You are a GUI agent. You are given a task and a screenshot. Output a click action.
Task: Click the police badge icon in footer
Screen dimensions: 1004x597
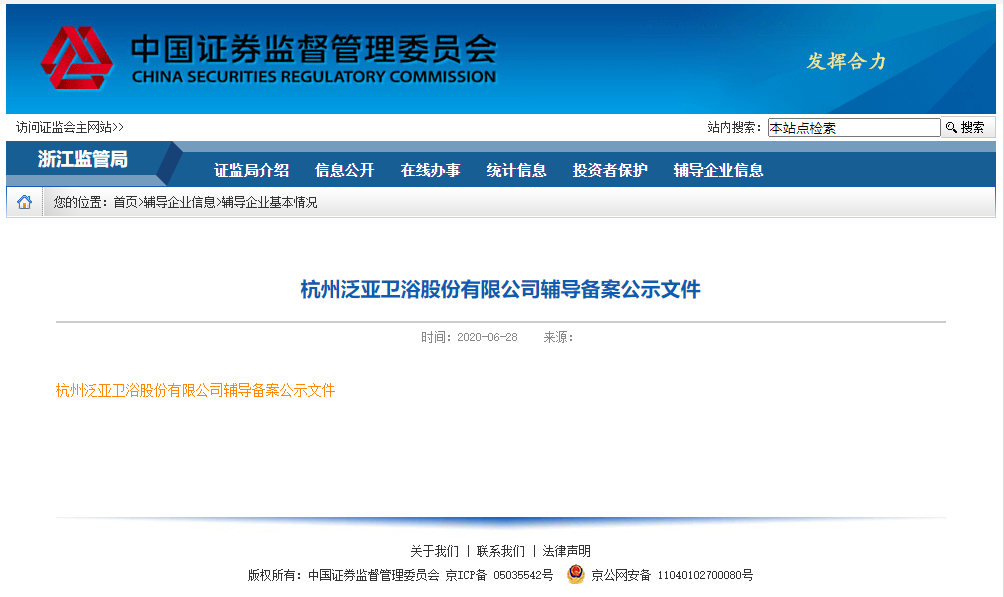[x=576, y=574]
